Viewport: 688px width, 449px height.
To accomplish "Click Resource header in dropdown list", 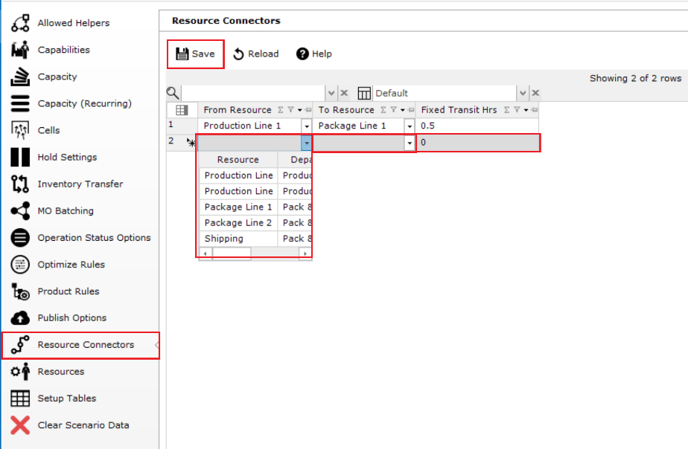I will (238, 159).
